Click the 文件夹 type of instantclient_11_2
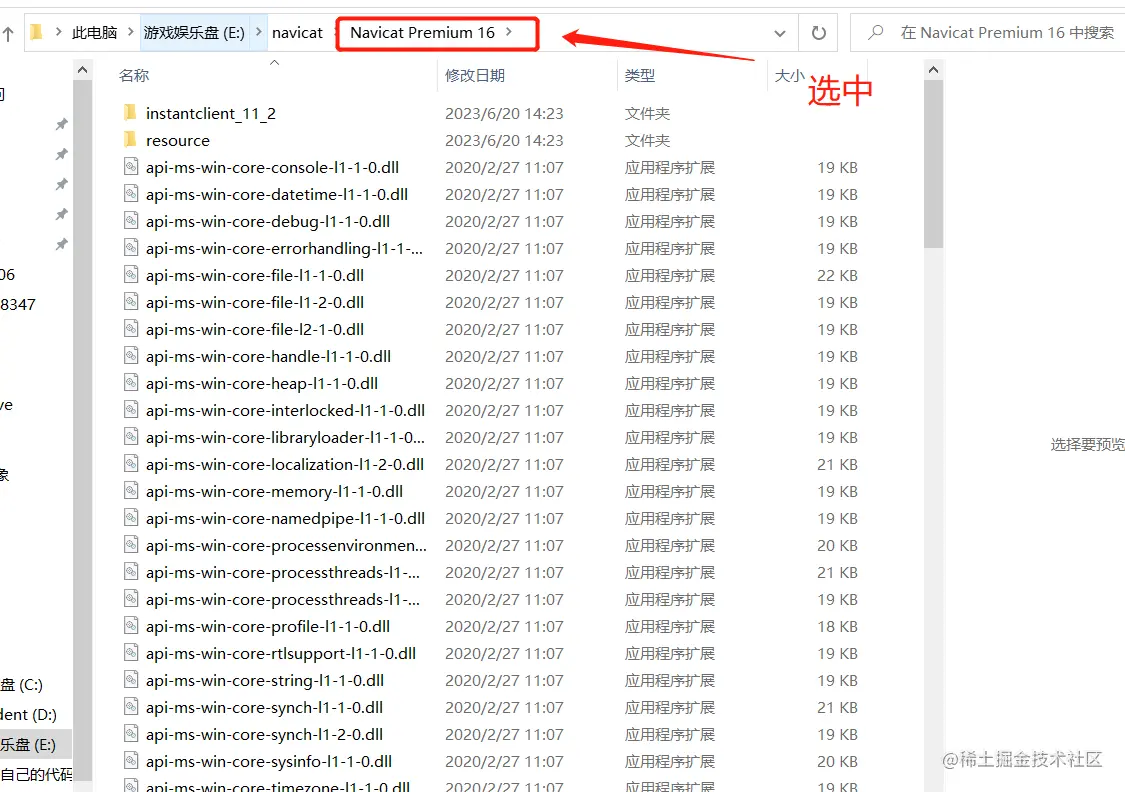1125x792 pixels. pyautogui.click(x=646, y=113)
